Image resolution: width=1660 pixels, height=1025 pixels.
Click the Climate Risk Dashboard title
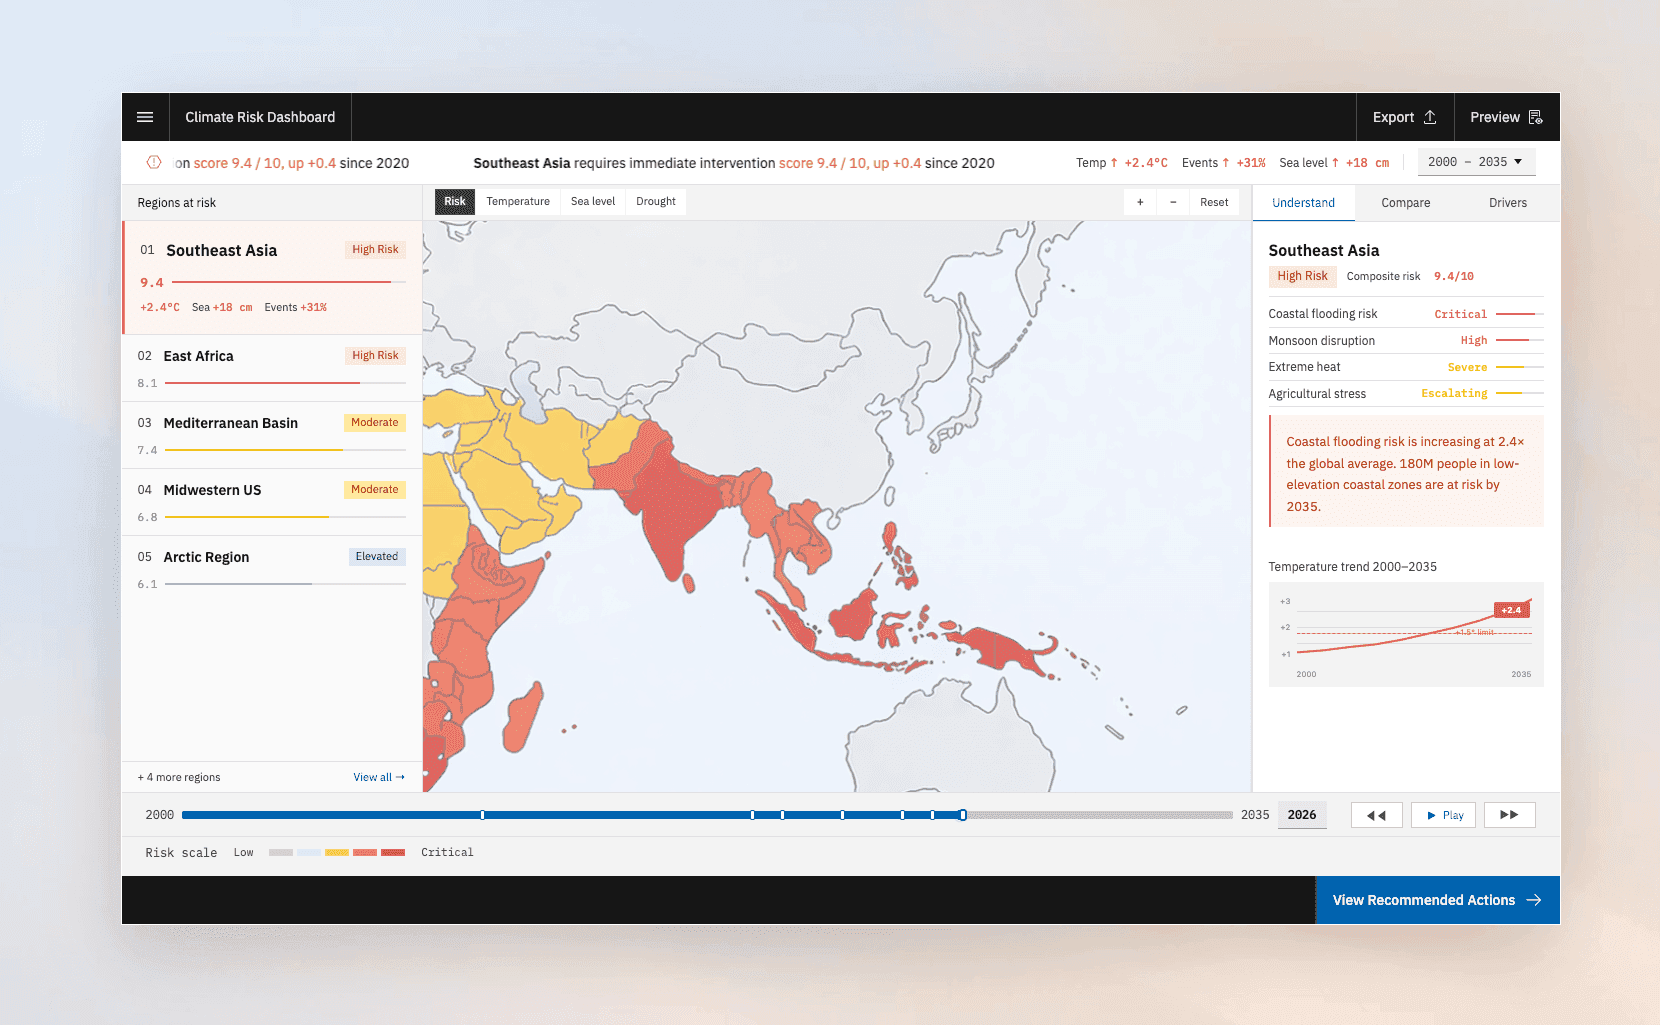tap(260, 117)
